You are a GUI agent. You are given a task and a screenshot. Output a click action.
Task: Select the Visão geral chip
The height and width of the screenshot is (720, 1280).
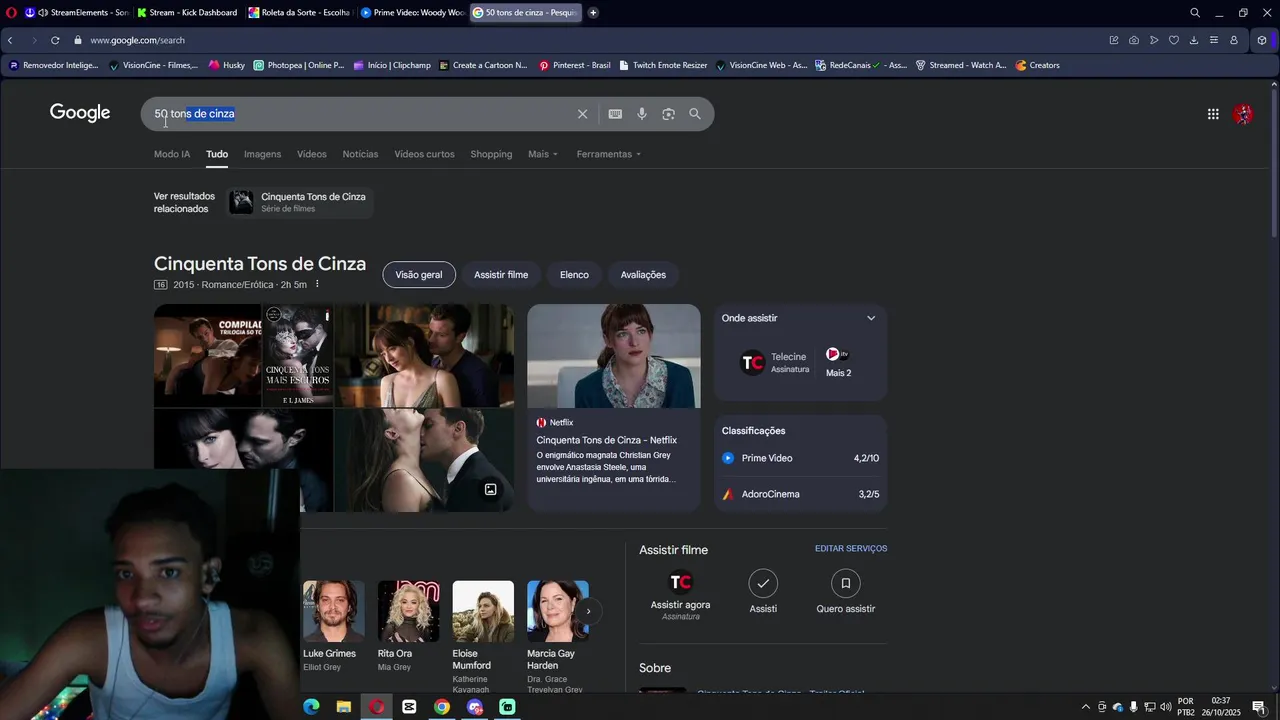(x=419, y=275)
